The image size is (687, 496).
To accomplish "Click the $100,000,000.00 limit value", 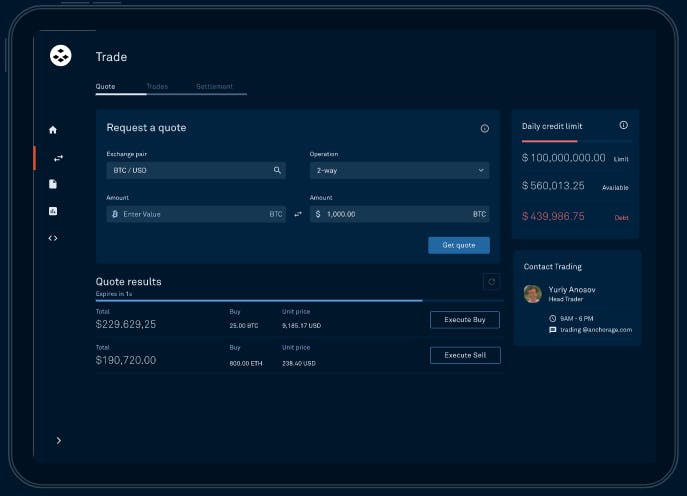I will [x=563, y=158].
